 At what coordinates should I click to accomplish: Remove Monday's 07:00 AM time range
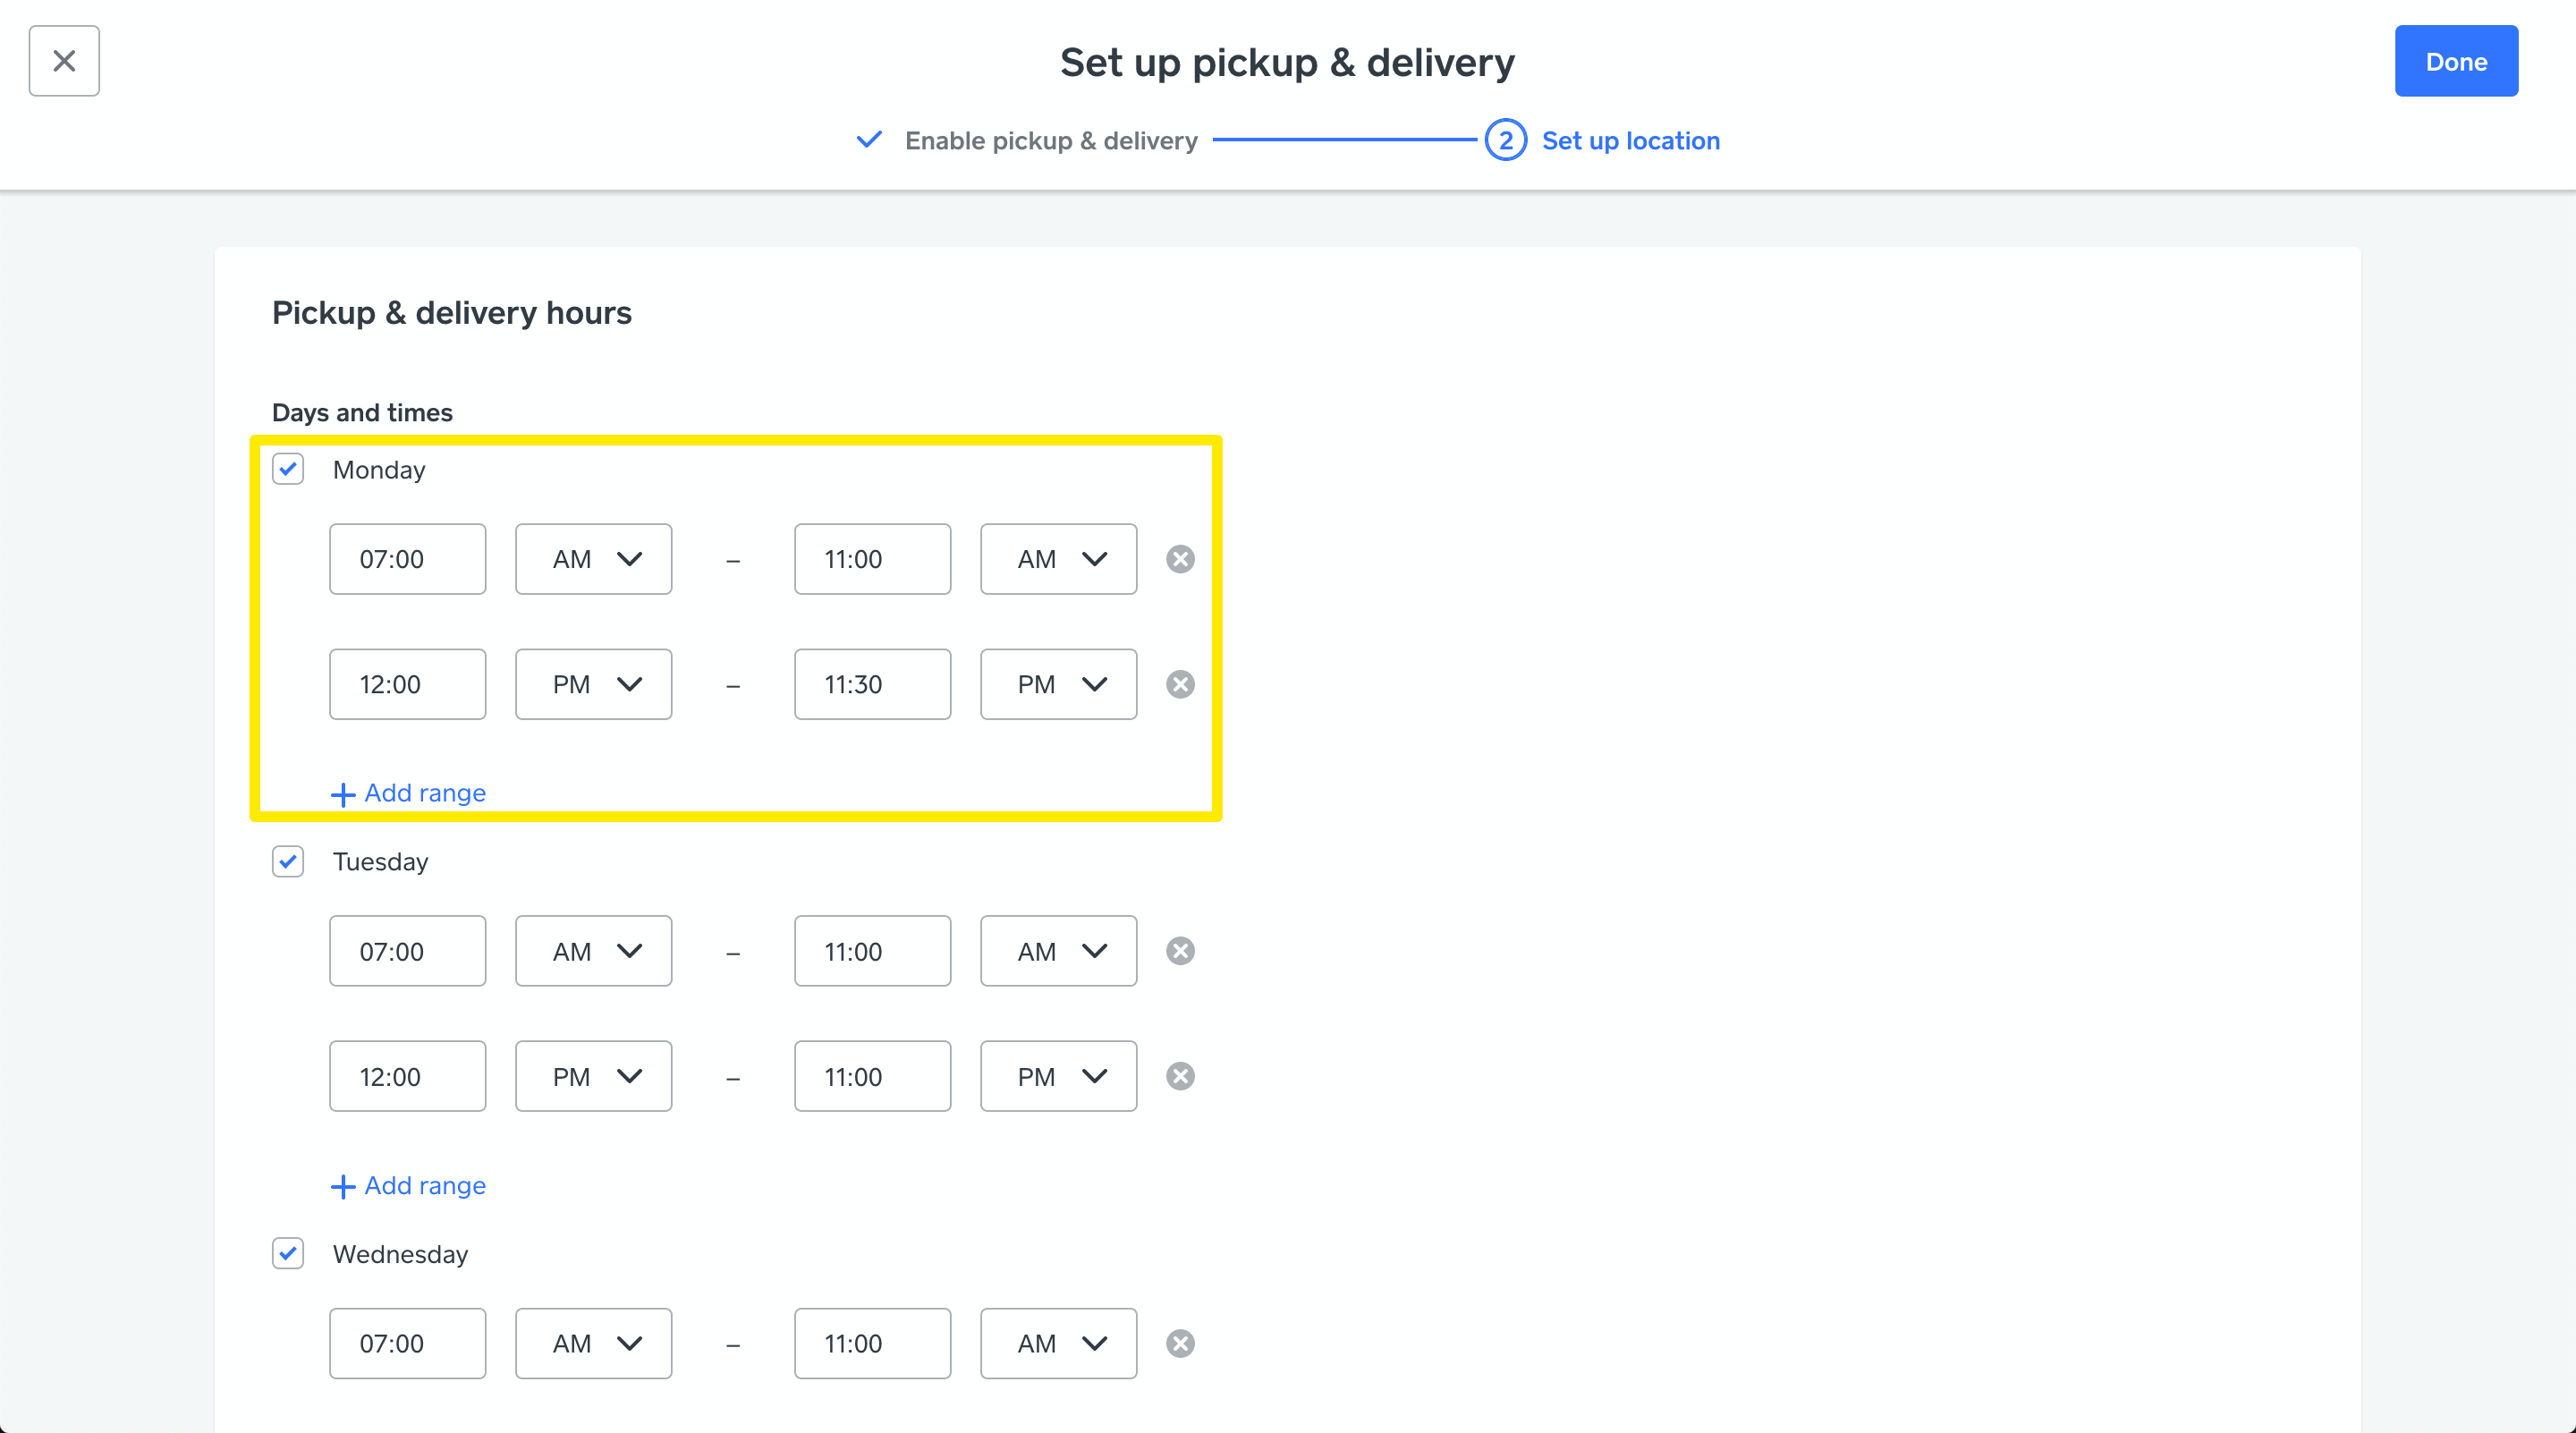(1180, 559)
